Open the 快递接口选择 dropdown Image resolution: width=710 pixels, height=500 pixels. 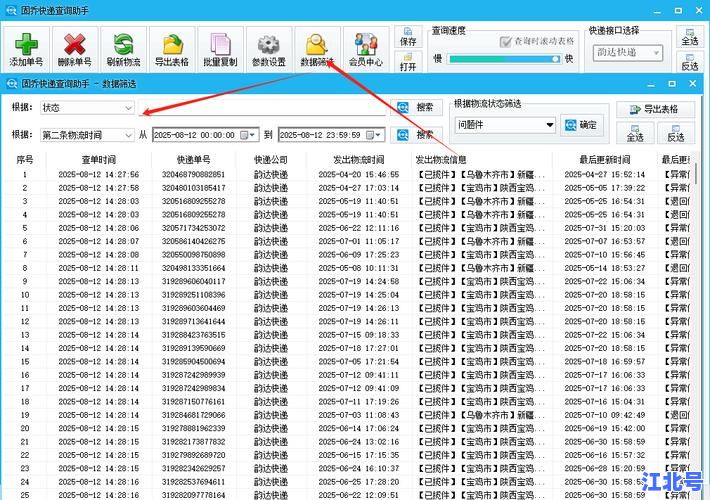click(x=628, y=53)
